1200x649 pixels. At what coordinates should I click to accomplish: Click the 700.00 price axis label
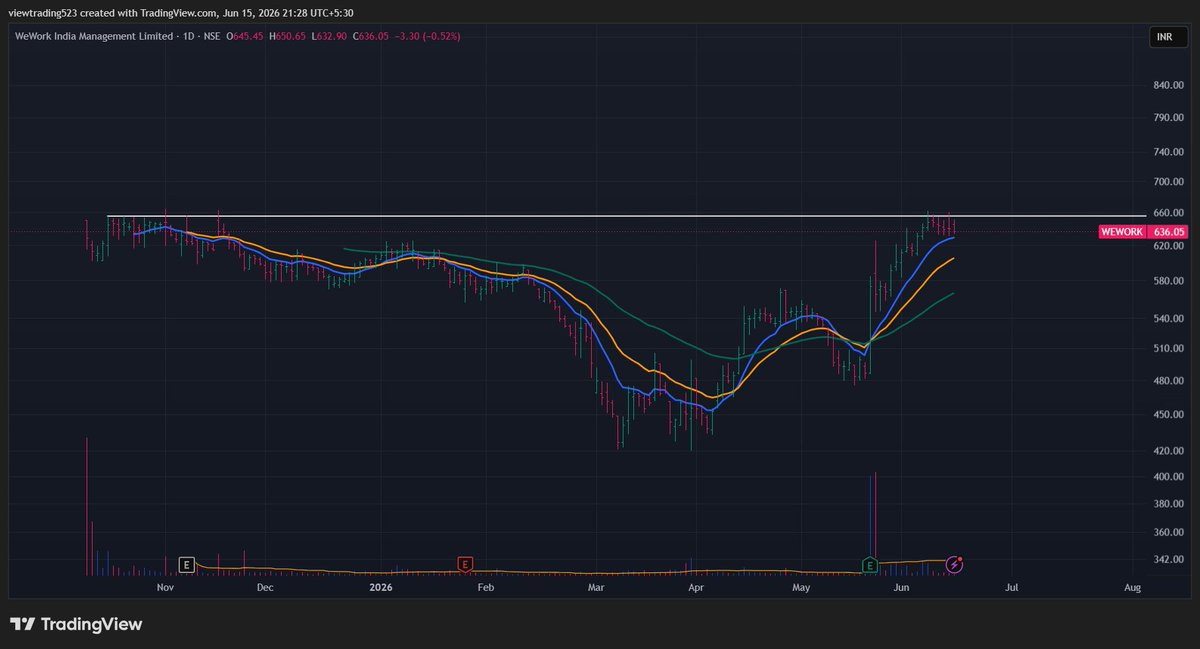click(1168, 182)
